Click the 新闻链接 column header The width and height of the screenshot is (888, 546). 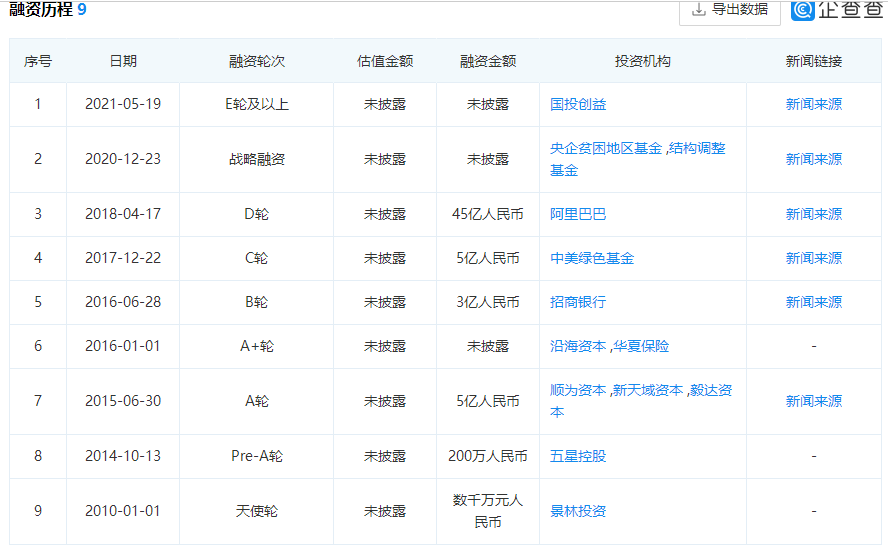pyautogui.click(x=813, y=61)
